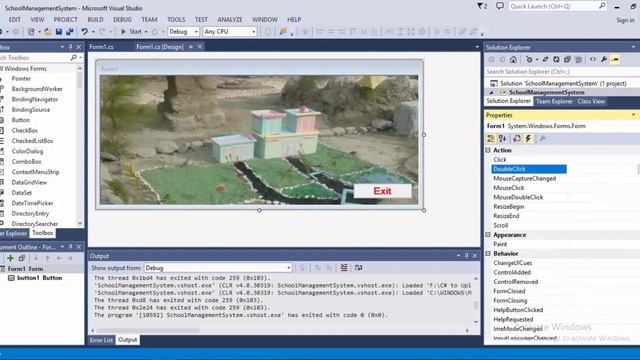Click the Clear All icon in Output
The width and height of the screenshot is (640, 360).
(x=344, y=268)
